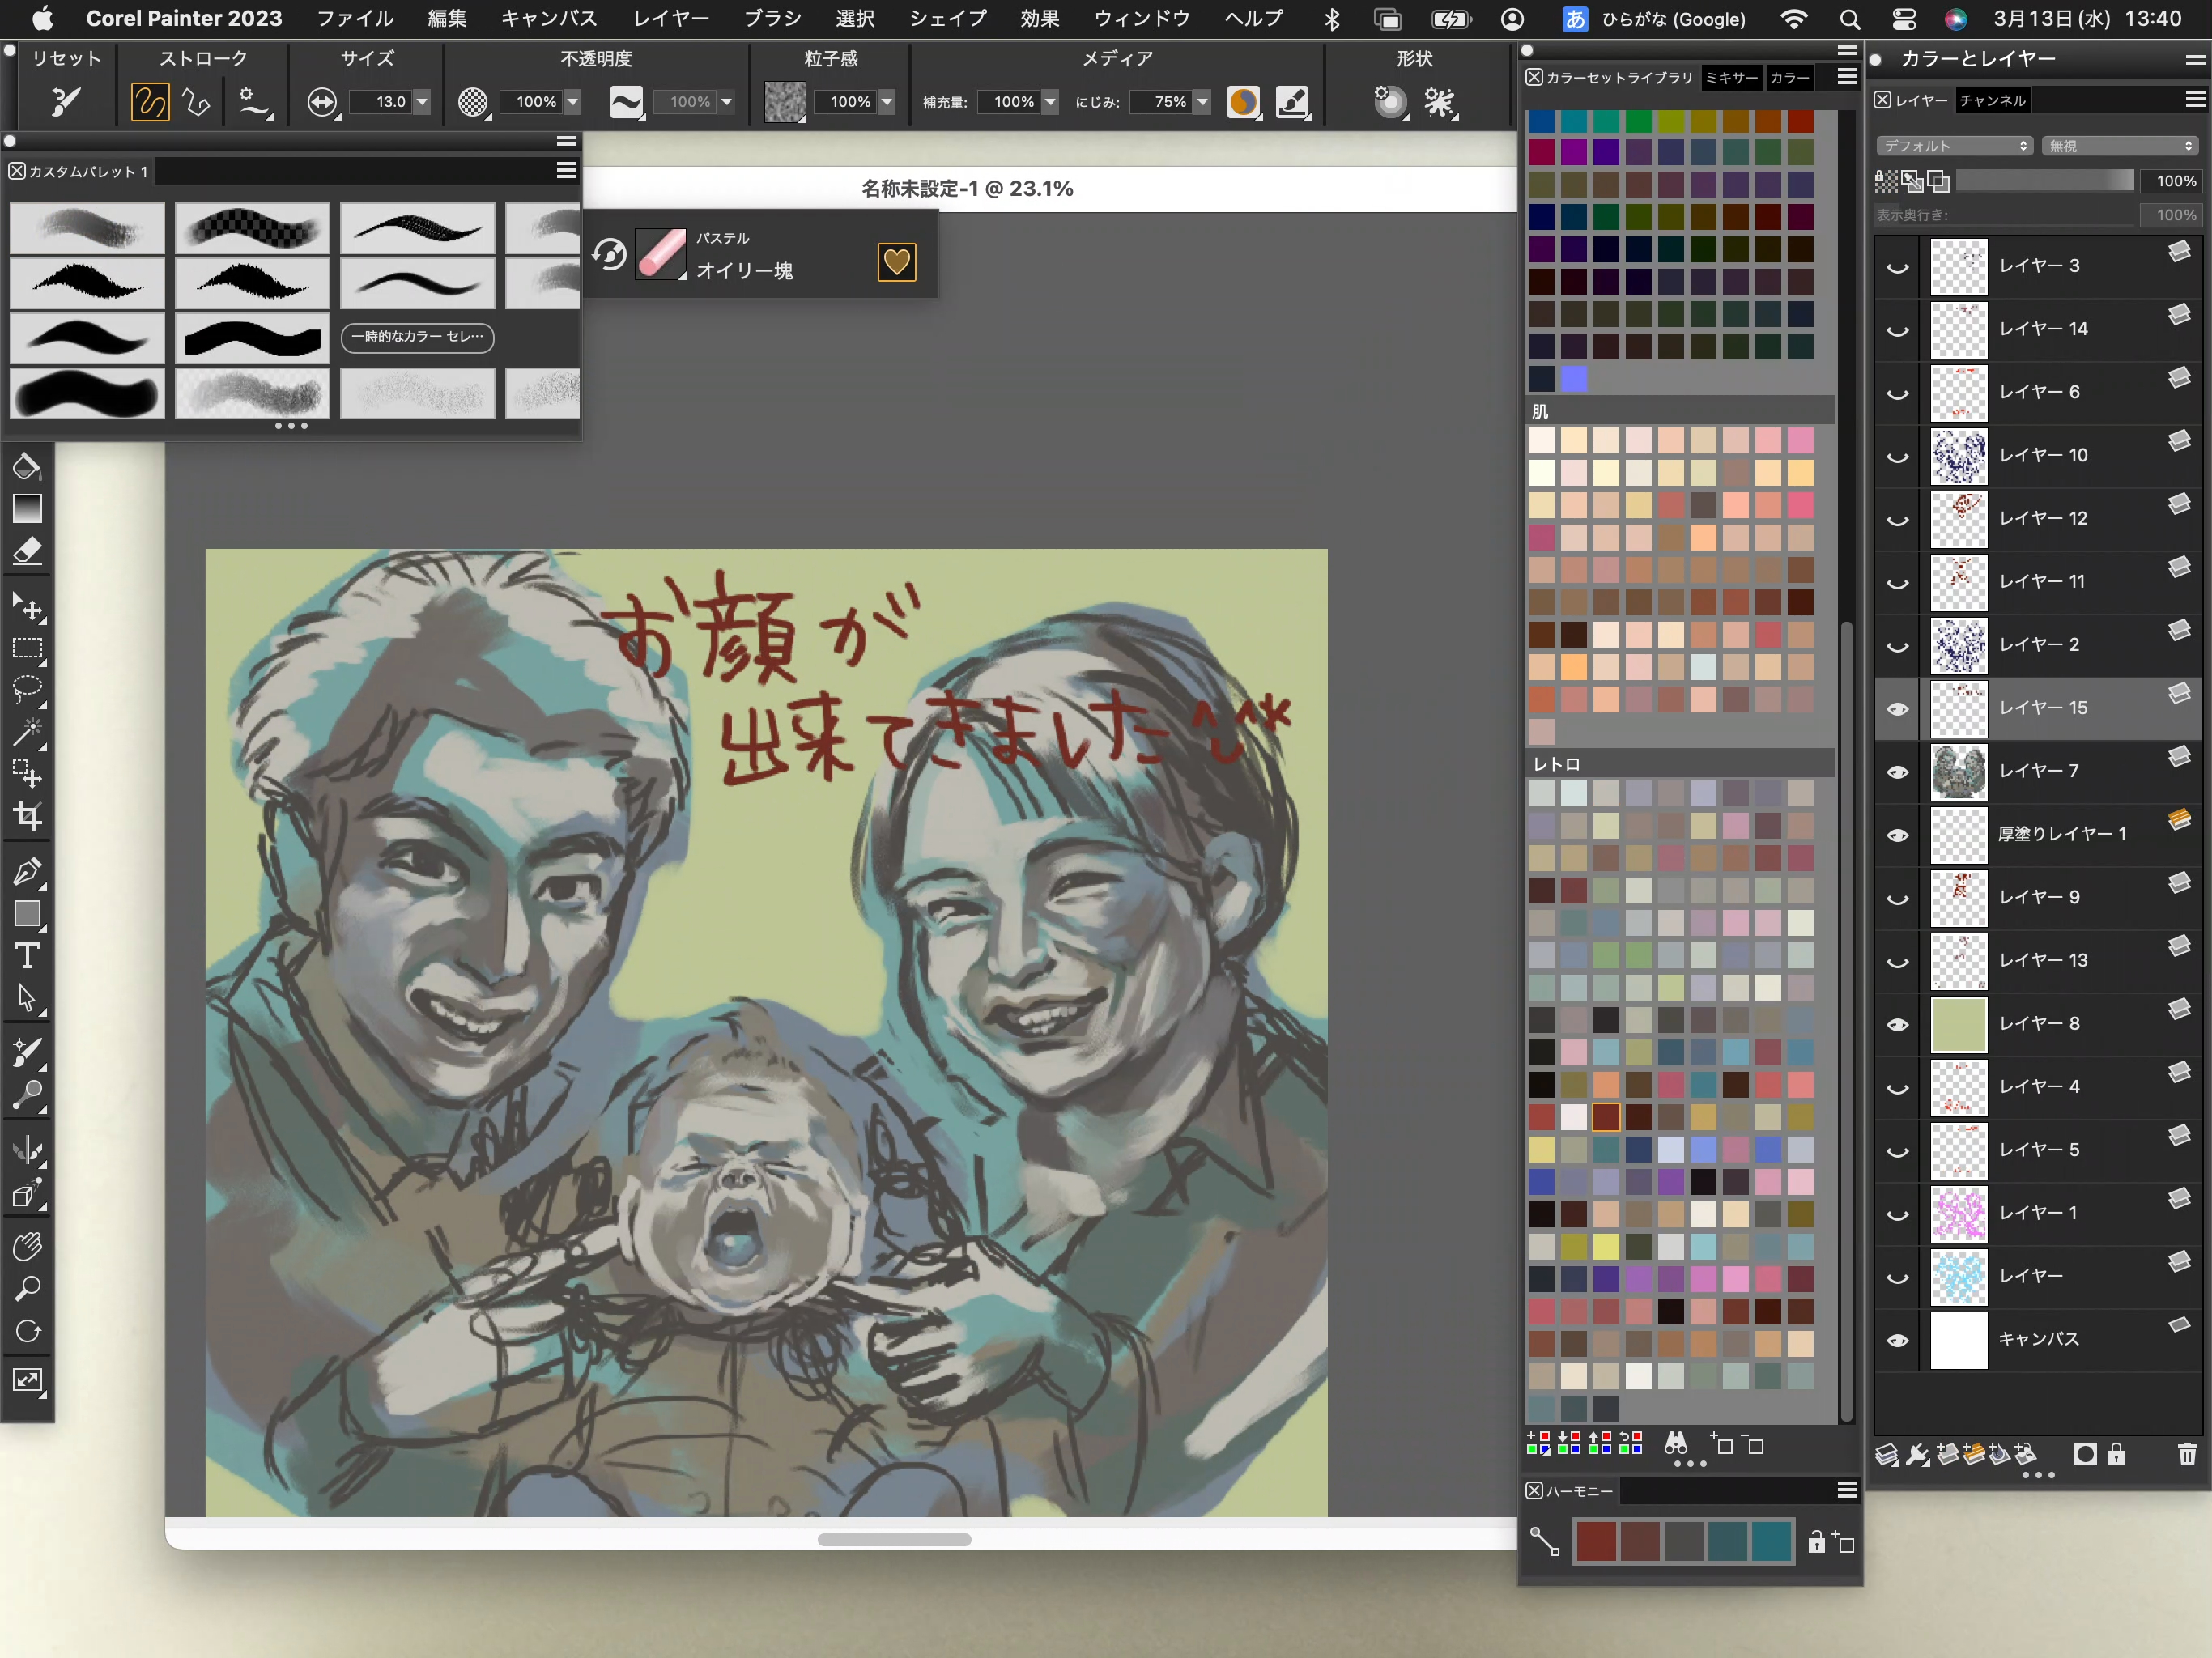The height and width of the screenshot is (1658, 2212).
Task: Click search color swatch binoculars icon
Action: coord(1676,1443)
